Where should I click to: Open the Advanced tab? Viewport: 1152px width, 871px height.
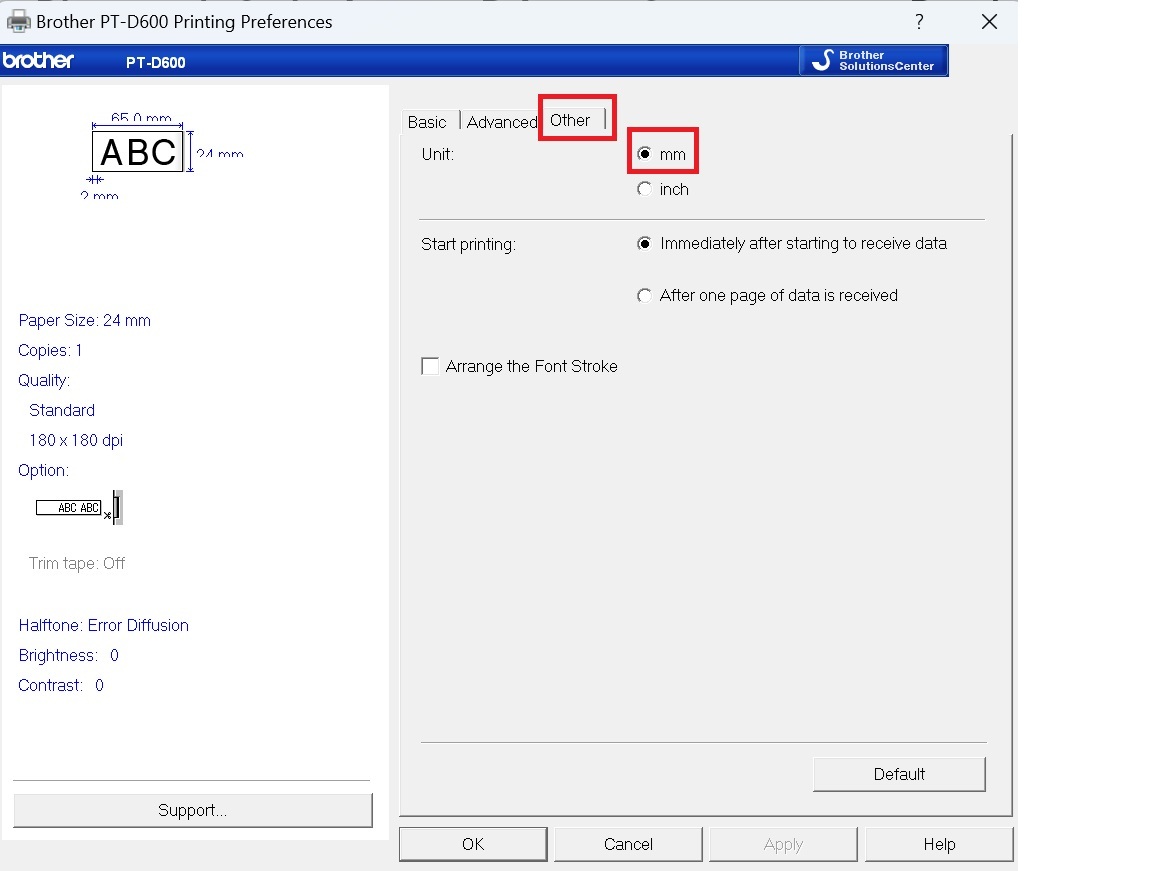coord(501,122)
